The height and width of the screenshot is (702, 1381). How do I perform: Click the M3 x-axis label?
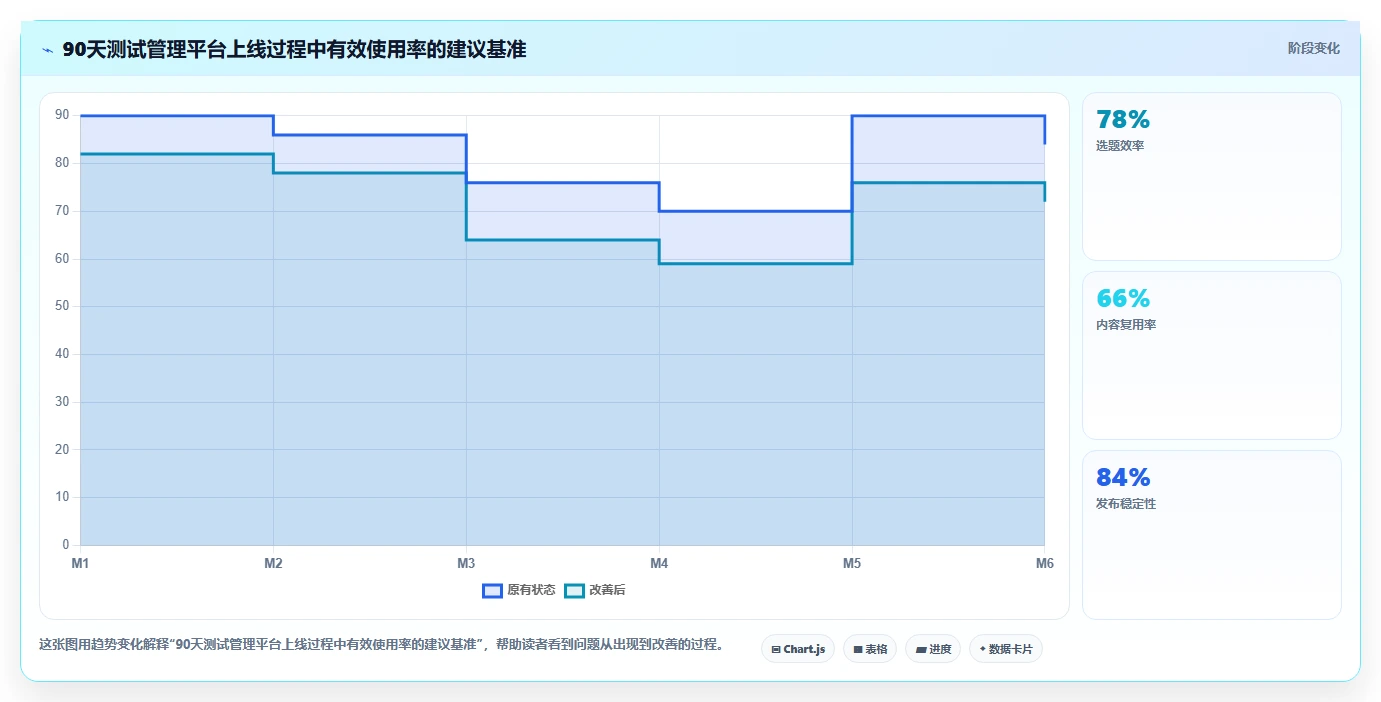point(466,563)
